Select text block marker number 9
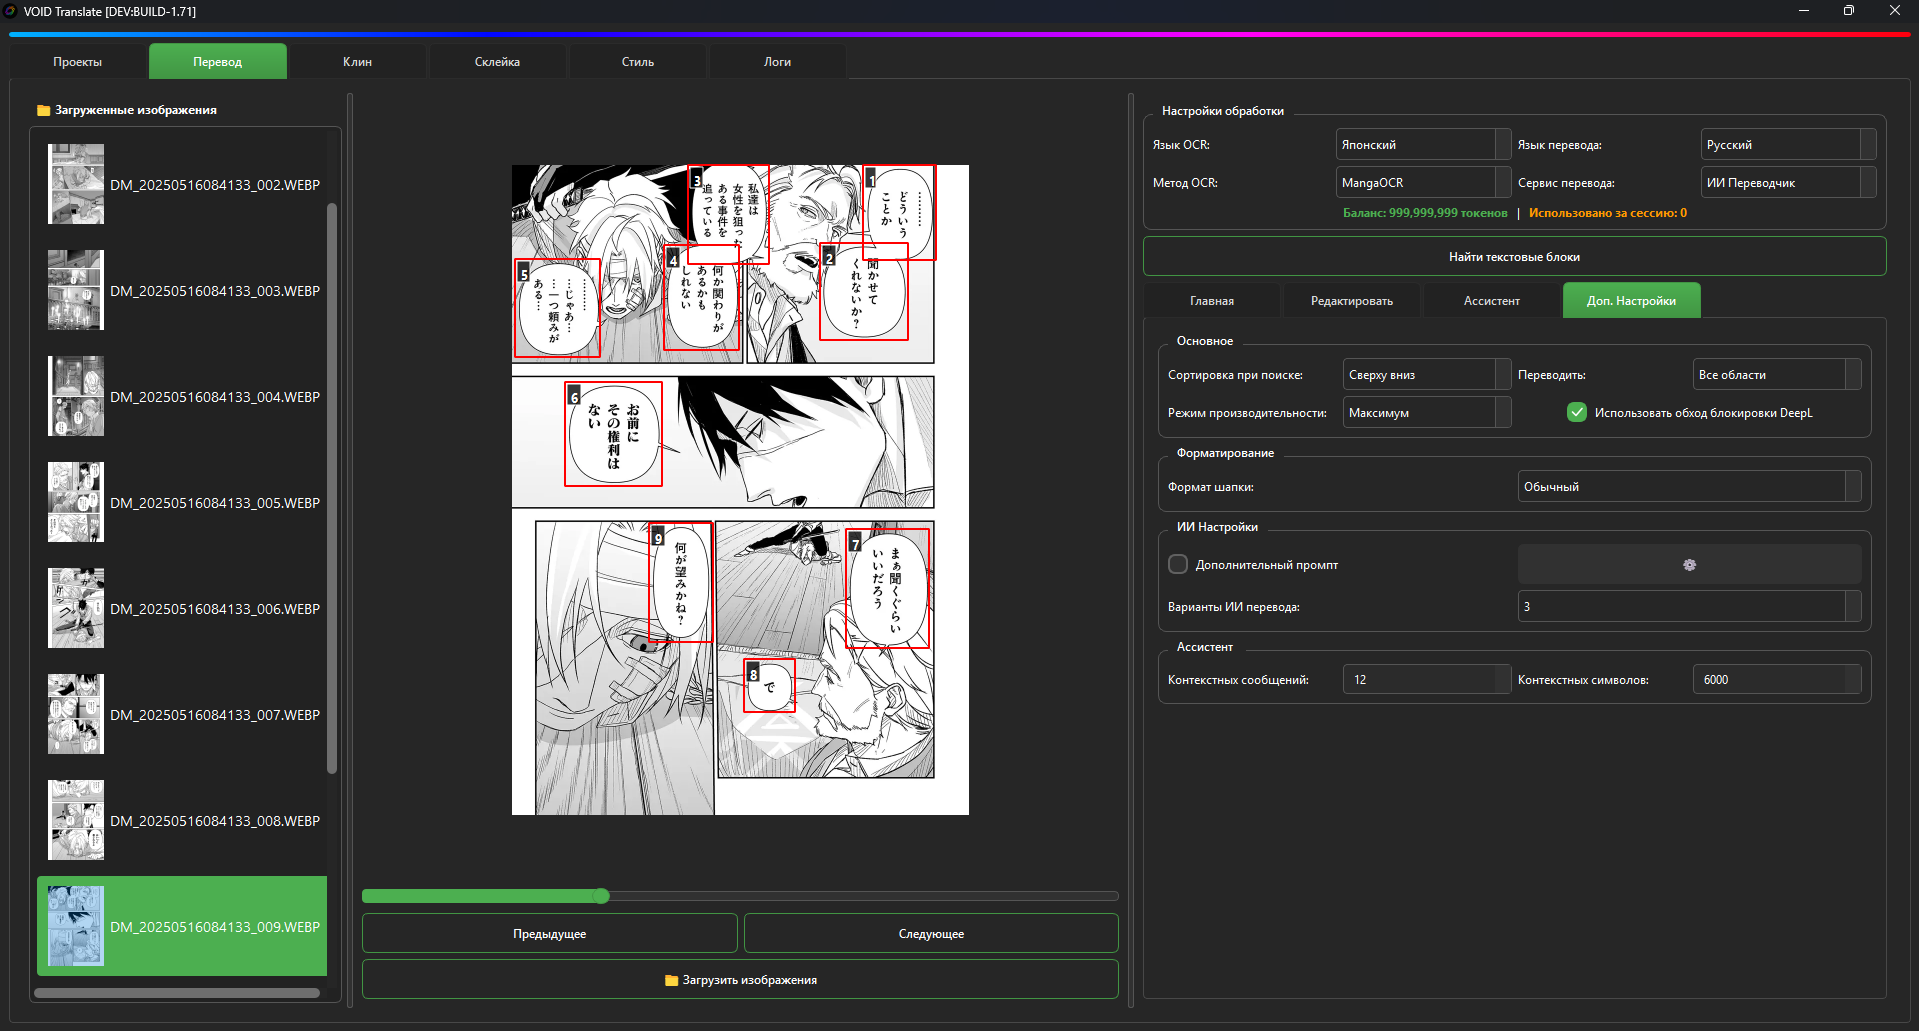This screenshot has width=1919, height=1031. 658,538
